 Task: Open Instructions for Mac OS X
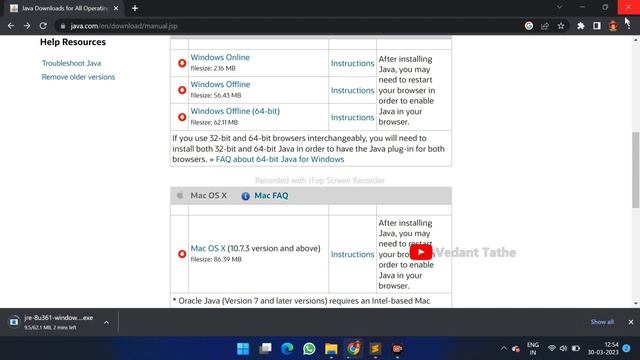pos(352,254)
